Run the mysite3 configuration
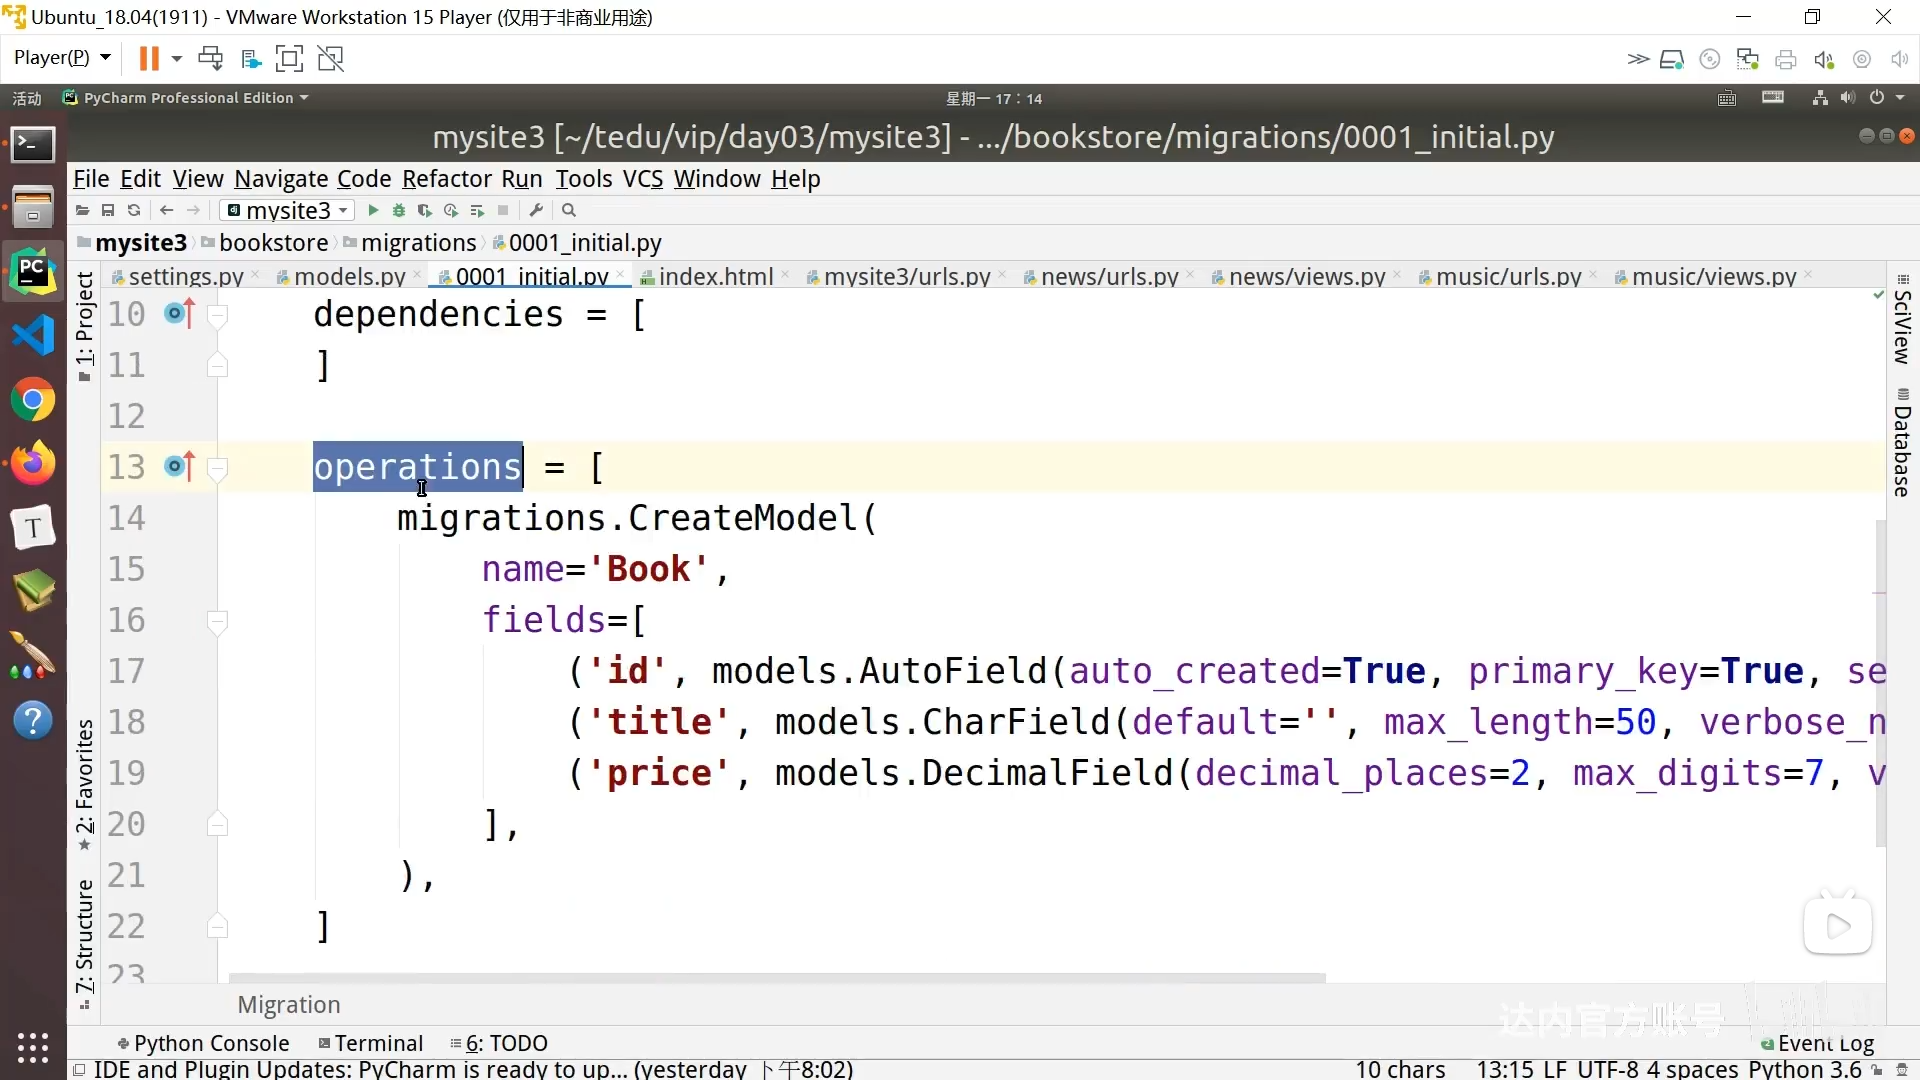 373,210
